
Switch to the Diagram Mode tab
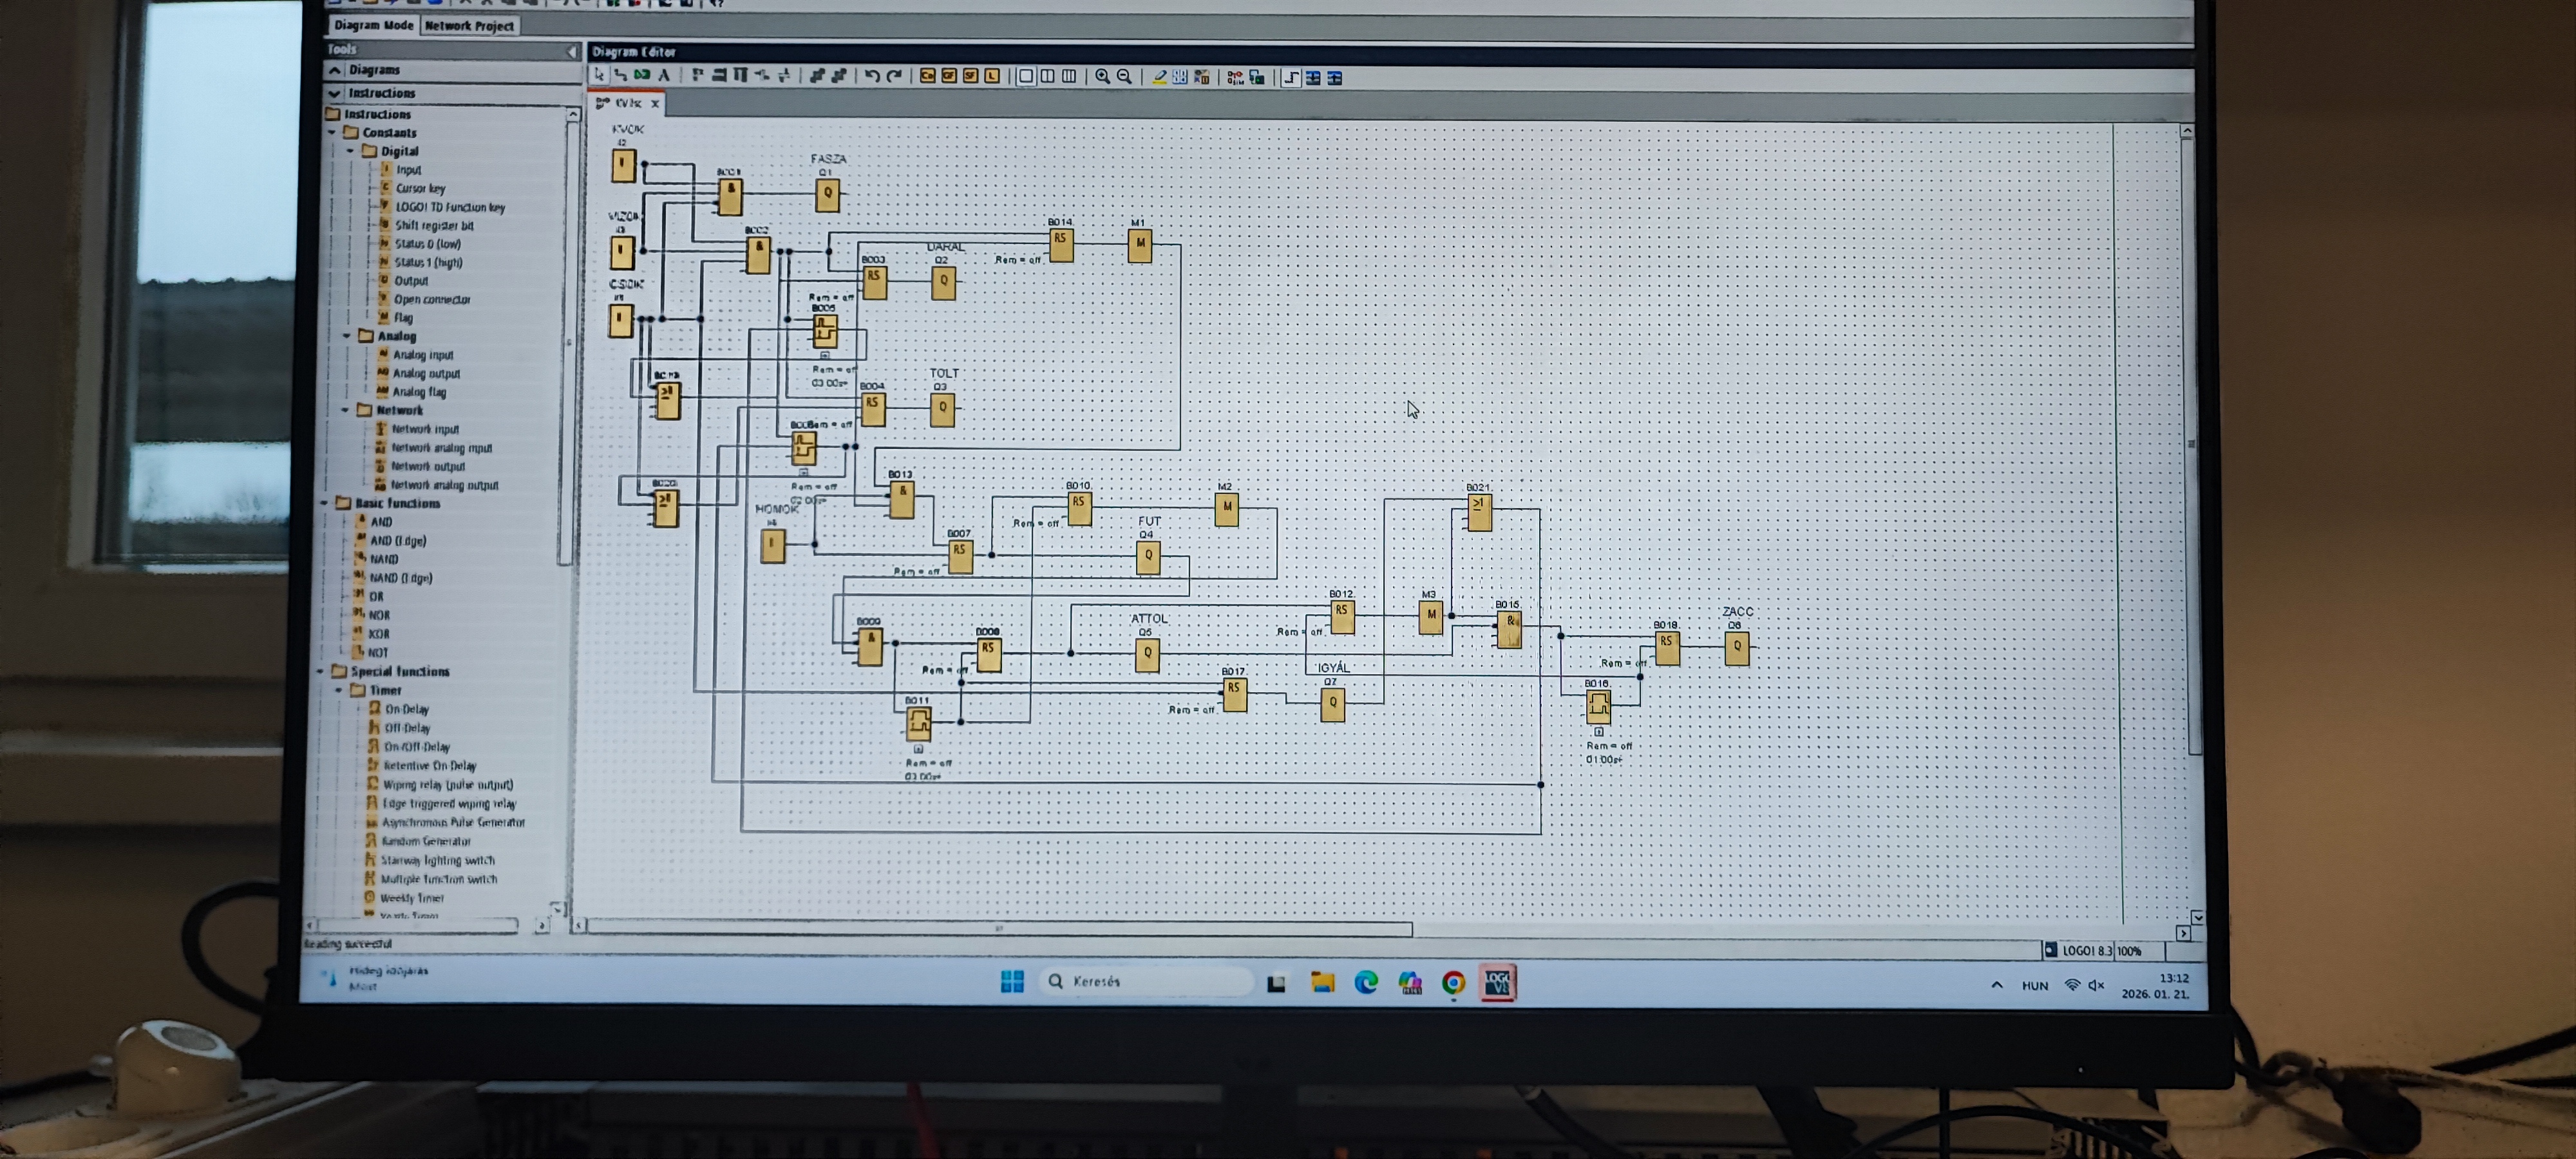point(373,25)
